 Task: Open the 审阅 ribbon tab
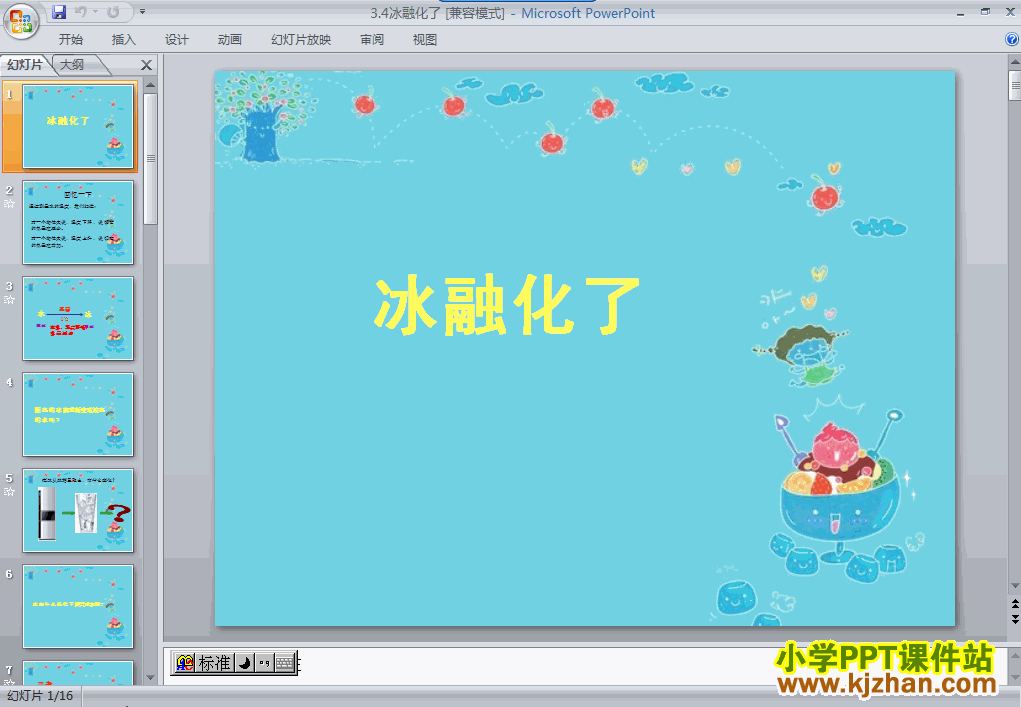coord(372,40)
